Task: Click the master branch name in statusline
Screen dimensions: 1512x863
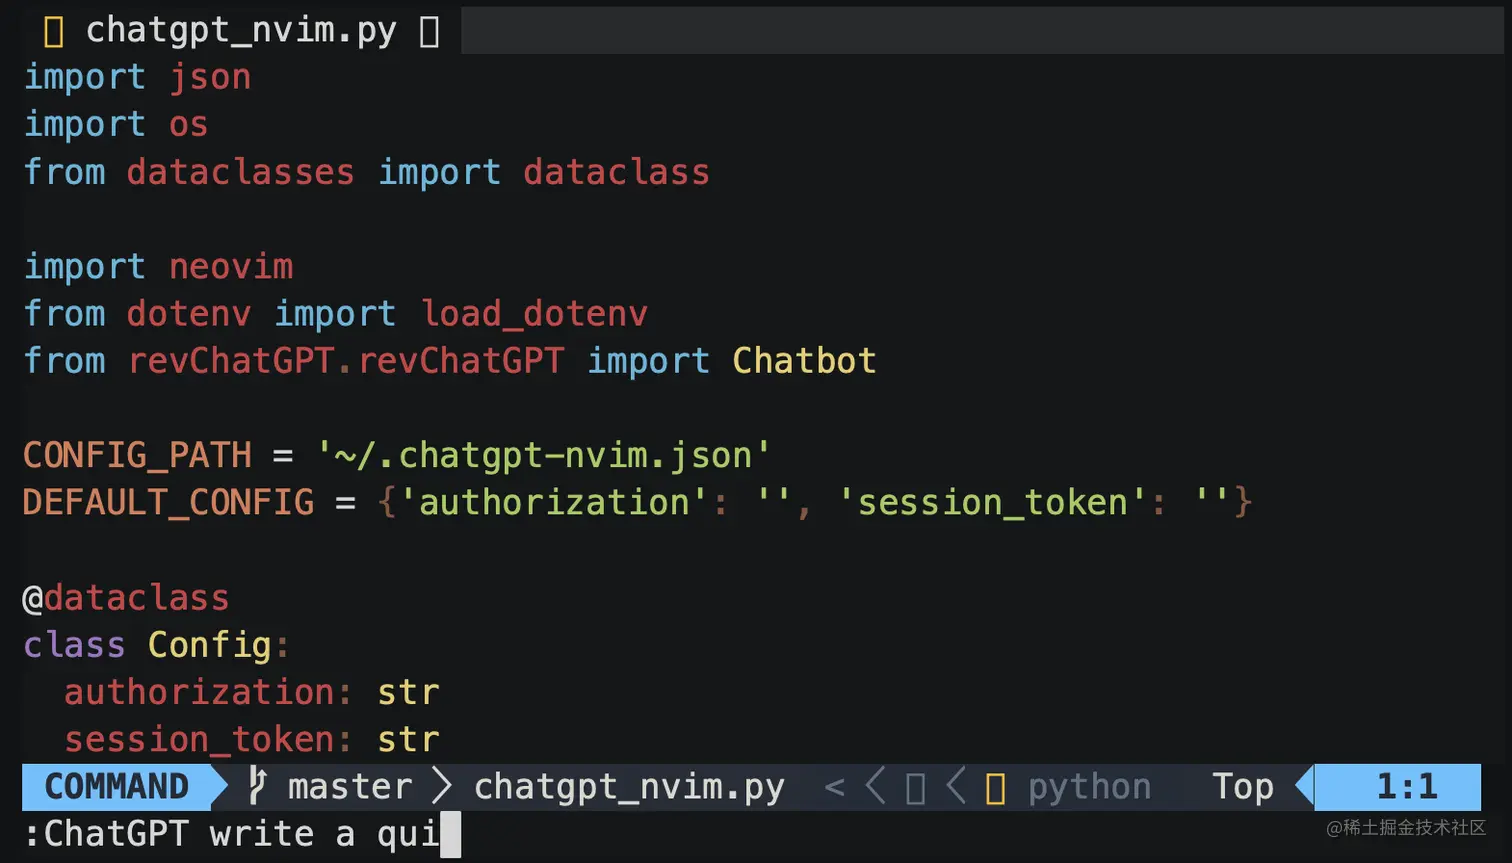Action: (350, 787)
